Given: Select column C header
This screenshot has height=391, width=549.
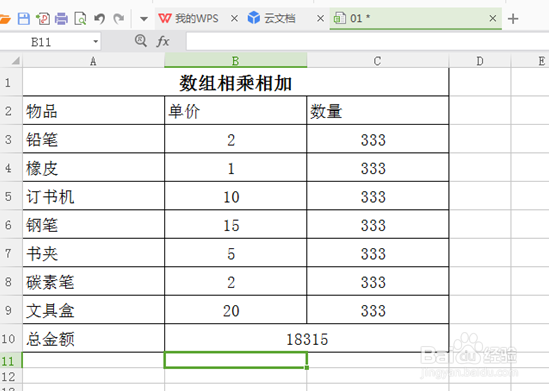Looking at the screenshot, I should click(377, 61).
